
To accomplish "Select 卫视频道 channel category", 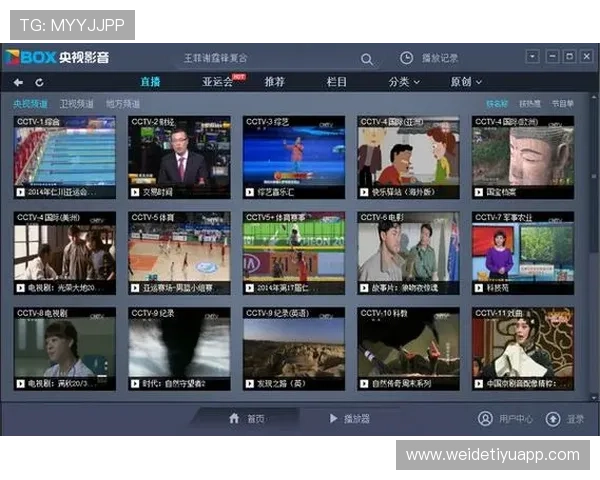I will (x=77, y=104).
